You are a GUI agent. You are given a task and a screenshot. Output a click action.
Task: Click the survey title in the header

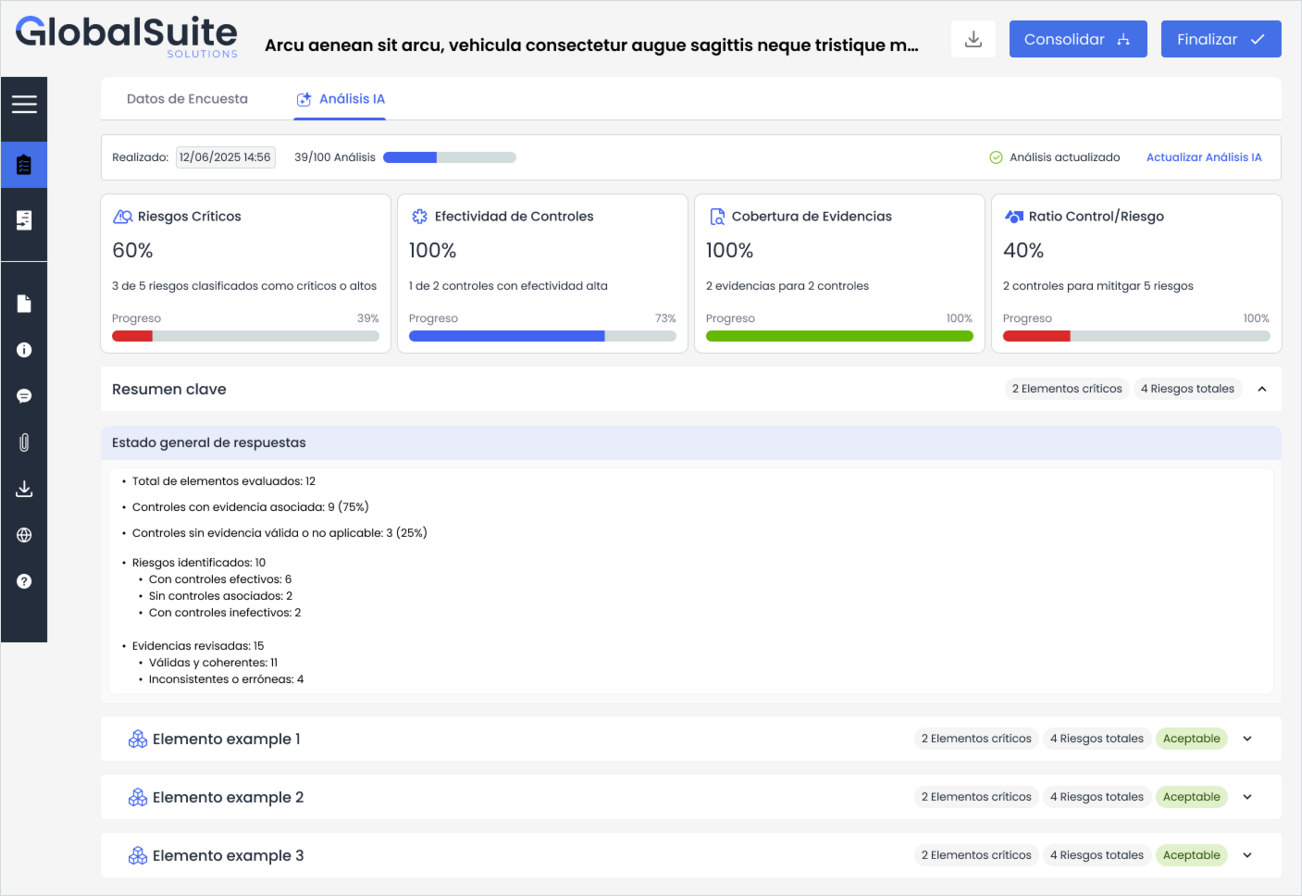pos(591,45)
